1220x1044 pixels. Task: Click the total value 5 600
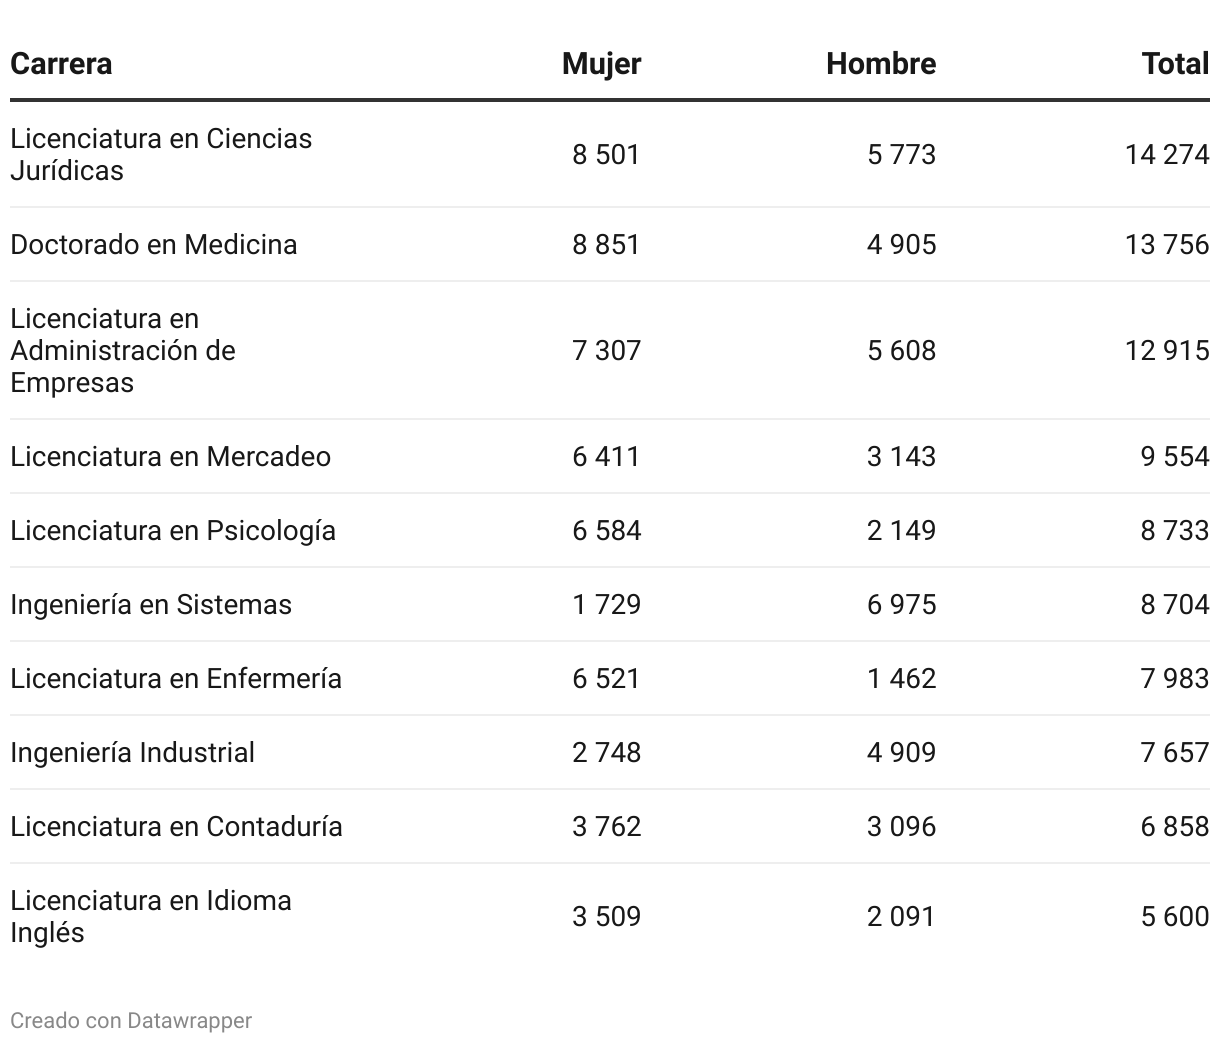(x=1175, y=916)
